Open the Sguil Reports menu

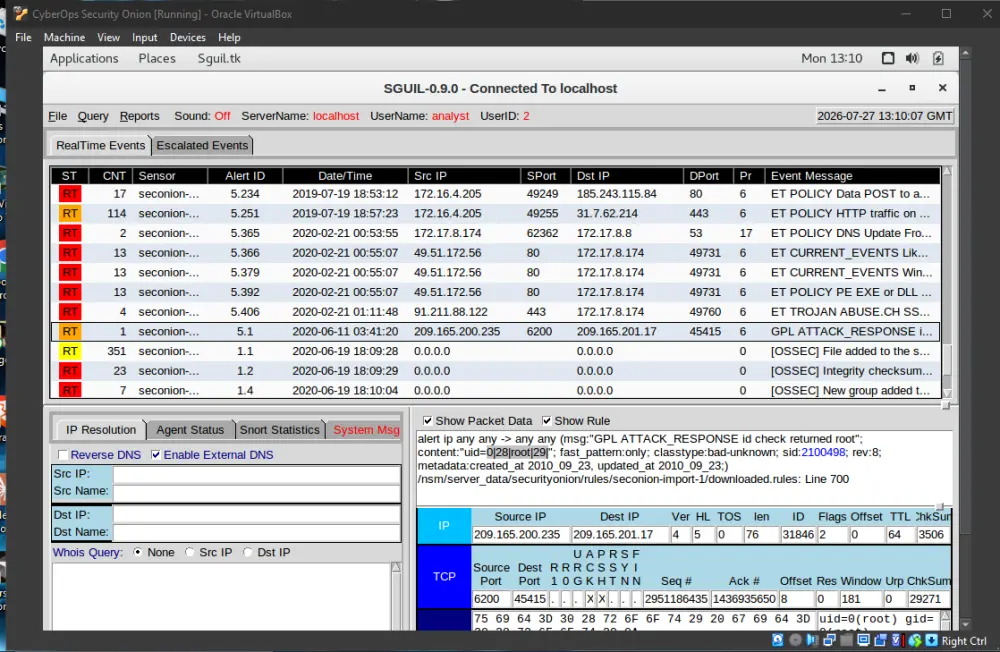point(140,116)
